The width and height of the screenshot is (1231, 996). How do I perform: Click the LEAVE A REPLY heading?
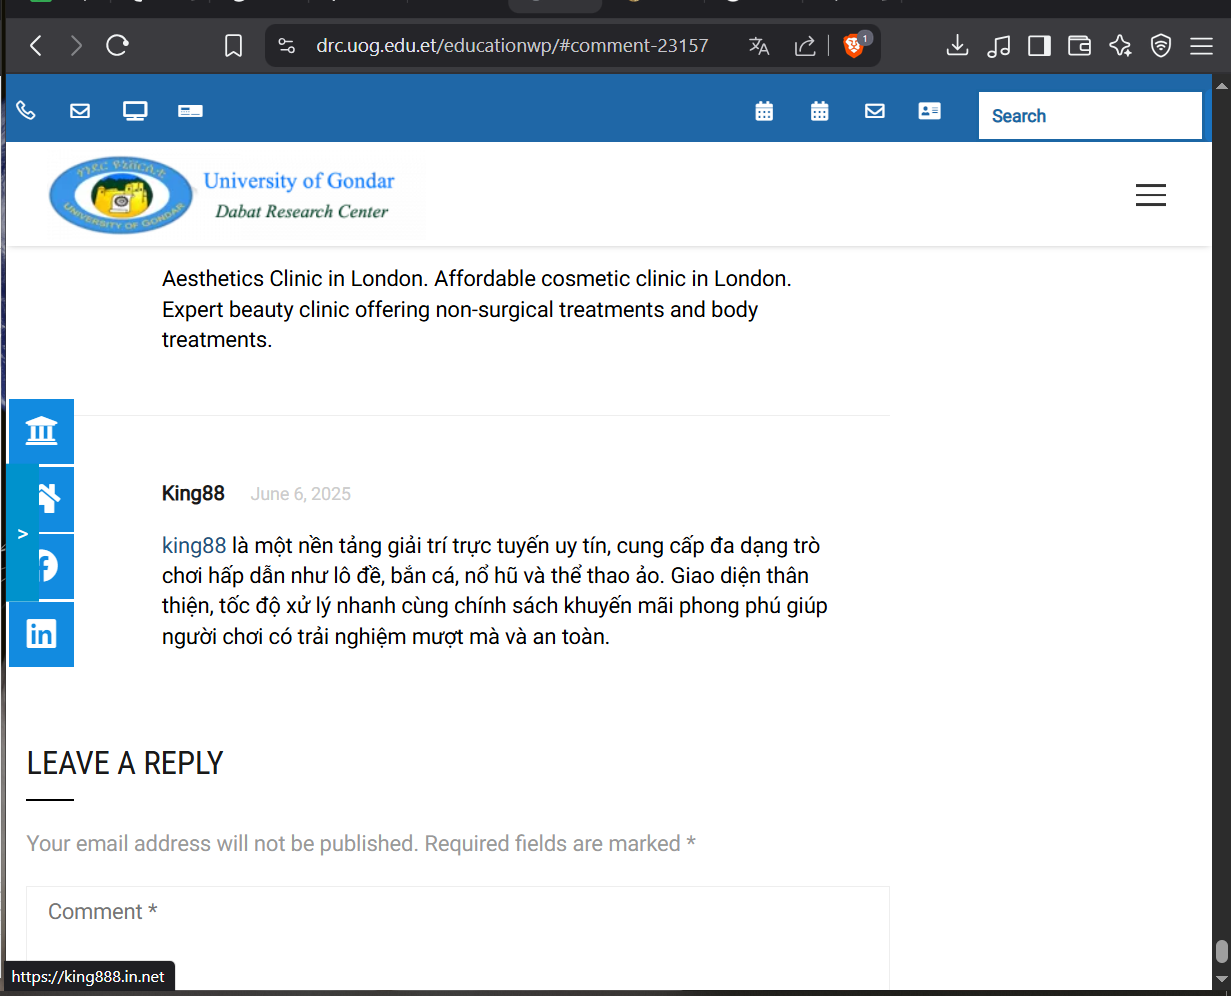(x=125, y=763)
